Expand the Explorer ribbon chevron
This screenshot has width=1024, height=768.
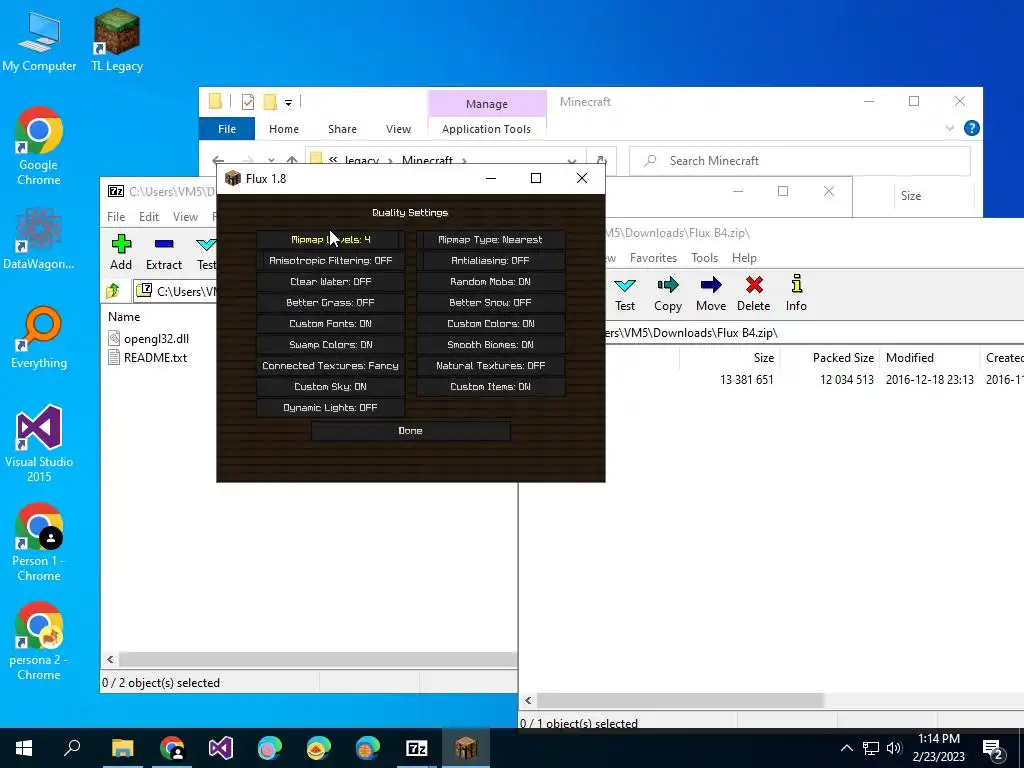tap(950, 129)
